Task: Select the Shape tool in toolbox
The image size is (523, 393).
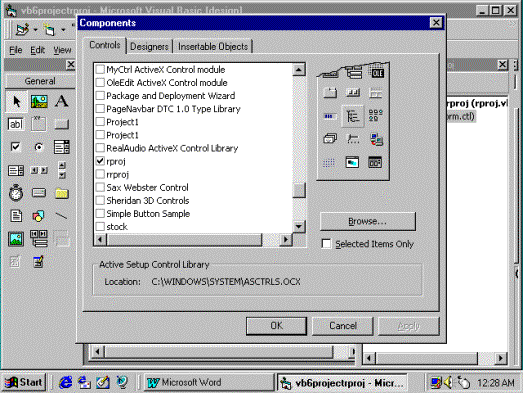Action: click(x=38, y=216)
